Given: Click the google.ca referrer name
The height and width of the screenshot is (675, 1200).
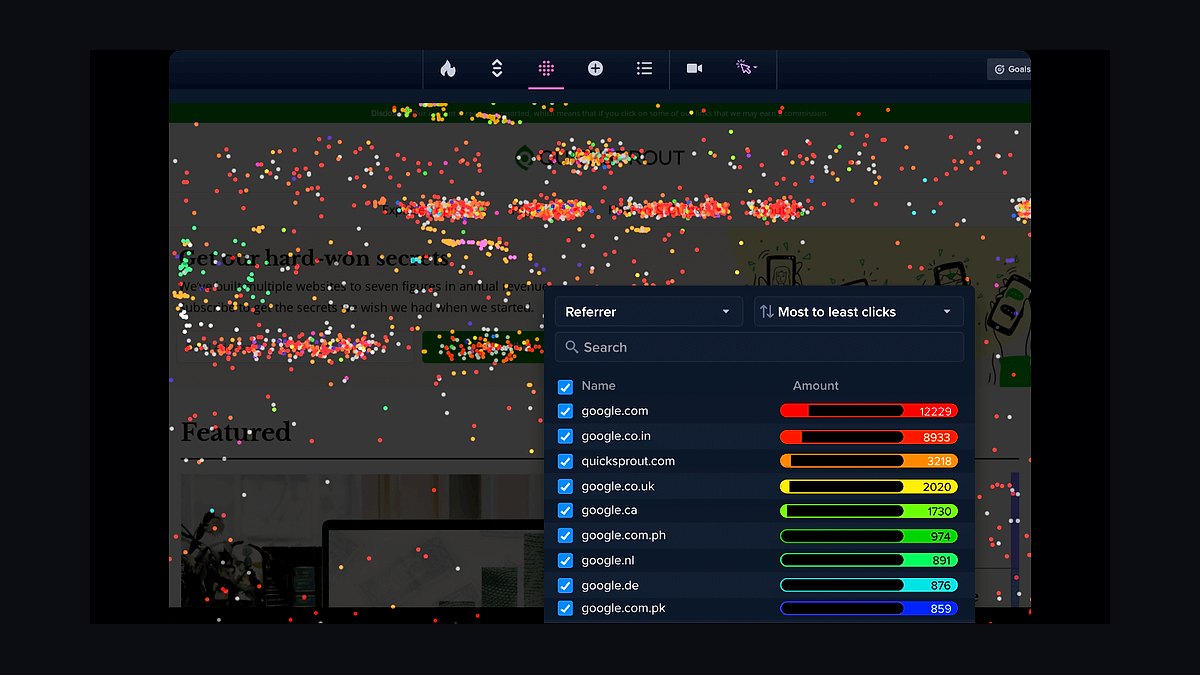Looking at the screenshot, I should click(609, 511).
